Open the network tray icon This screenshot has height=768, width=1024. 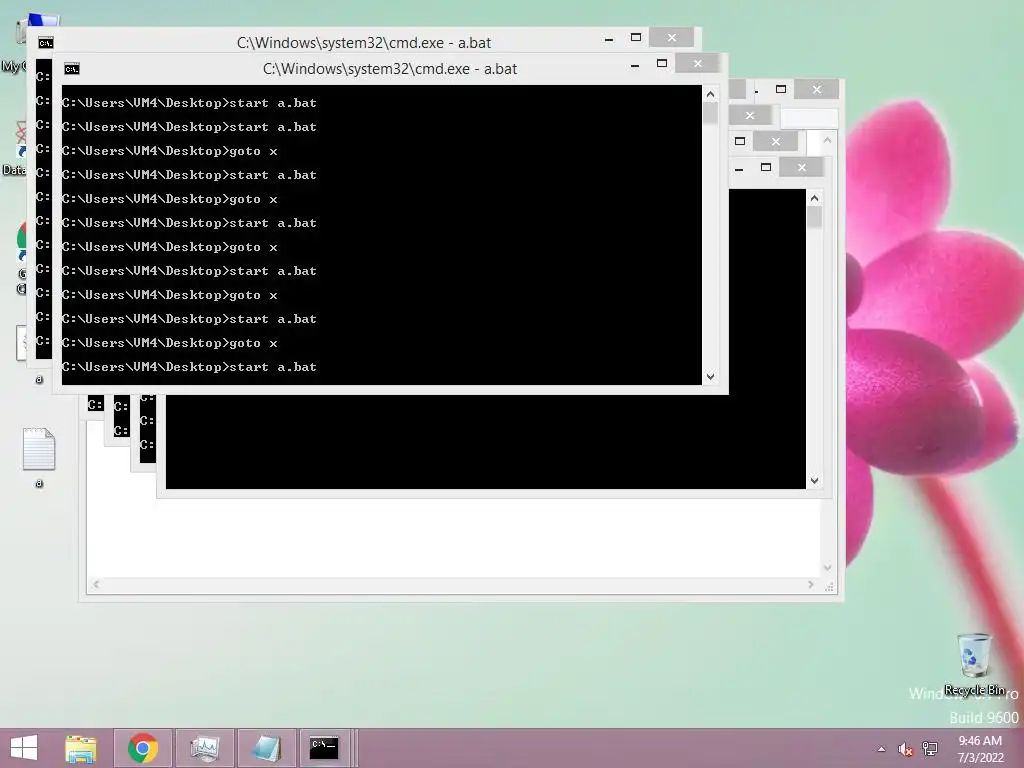tap(930, 749)
